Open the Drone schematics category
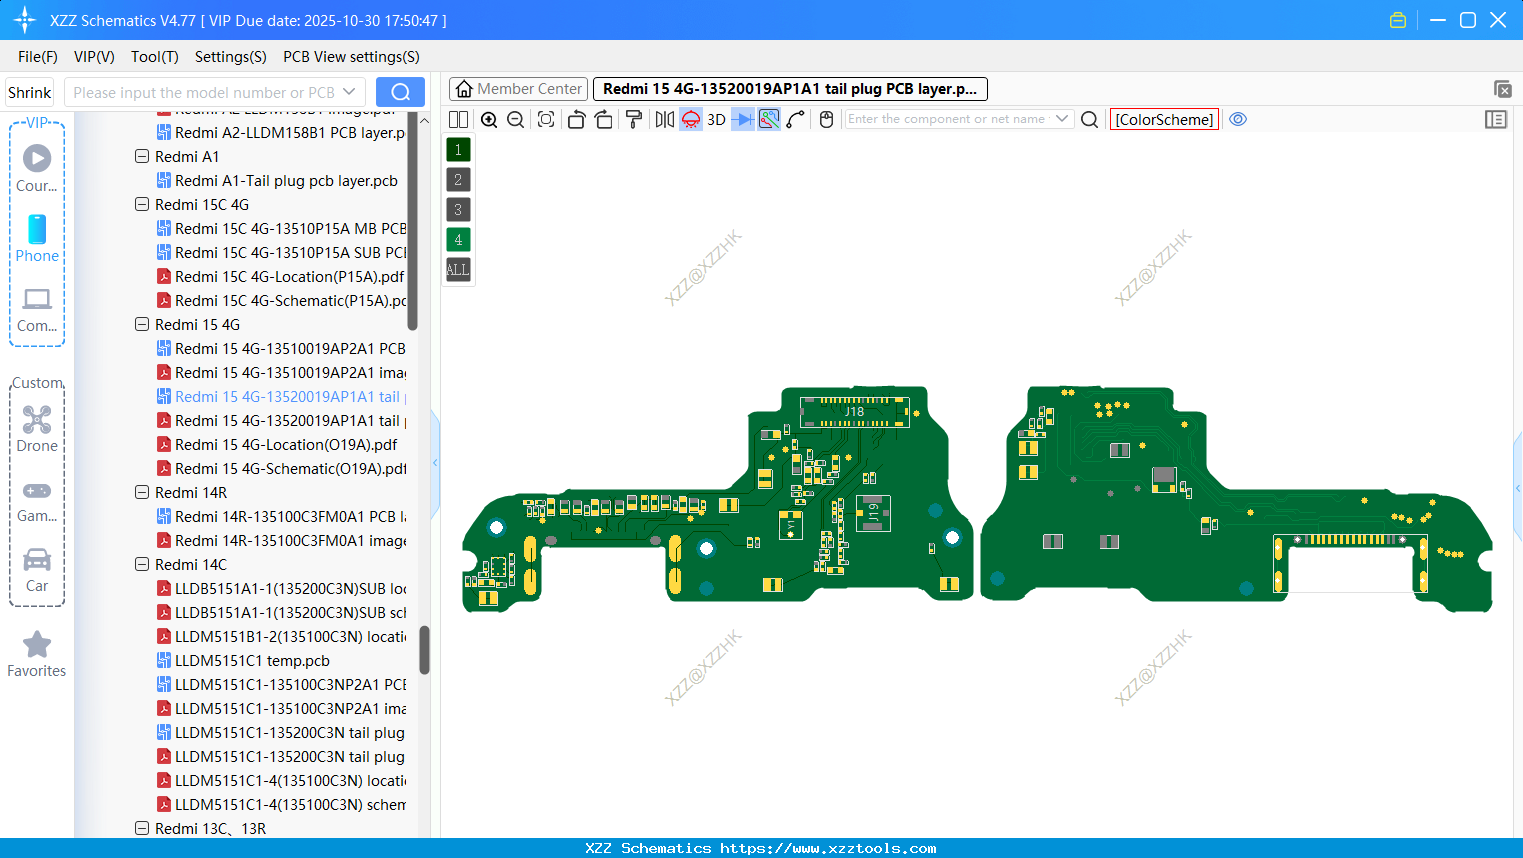The image size is (1523, 858). click(x=36, y=428)
